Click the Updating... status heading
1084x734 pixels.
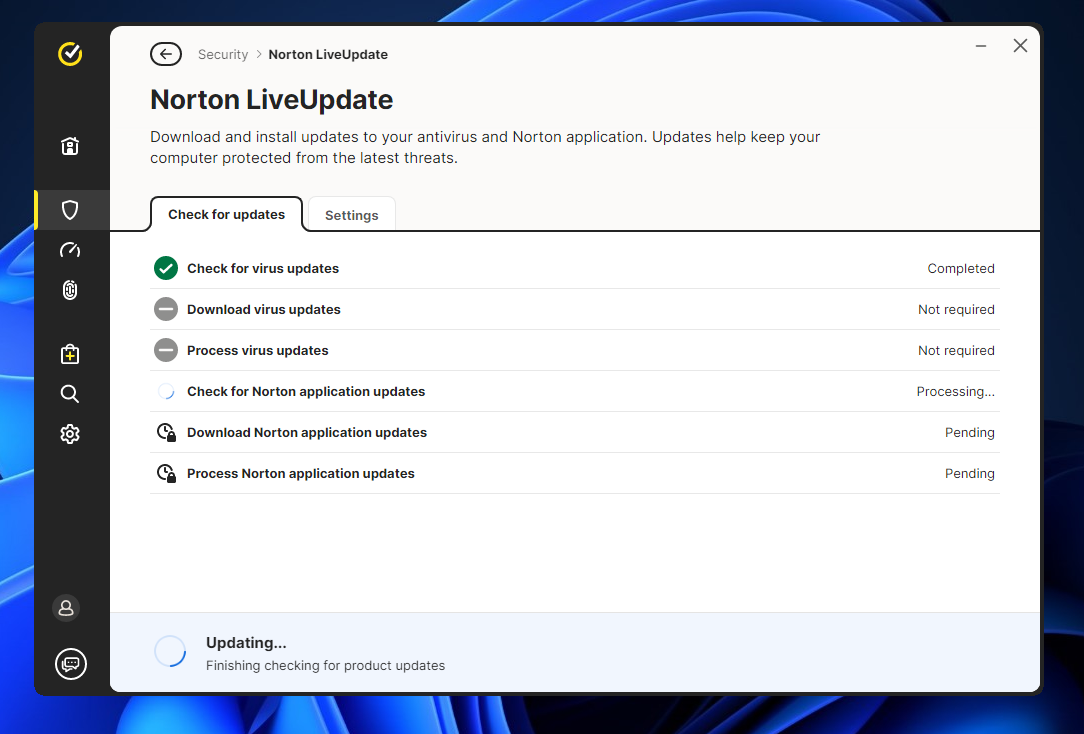pyautogui.click(x=246, y=643)
